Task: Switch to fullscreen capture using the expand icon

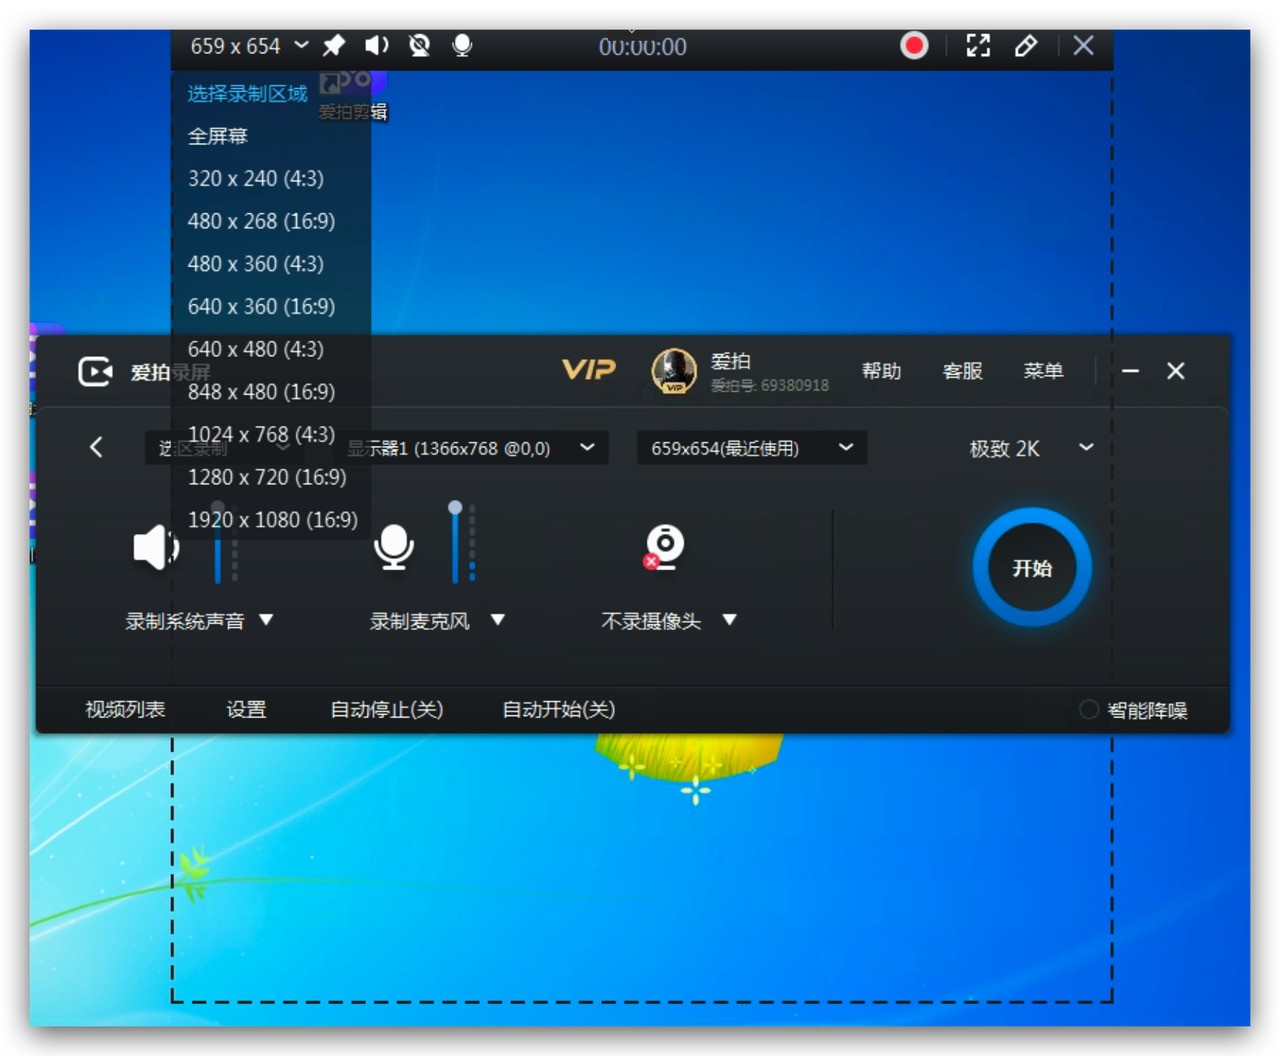Action: point(978,46)
